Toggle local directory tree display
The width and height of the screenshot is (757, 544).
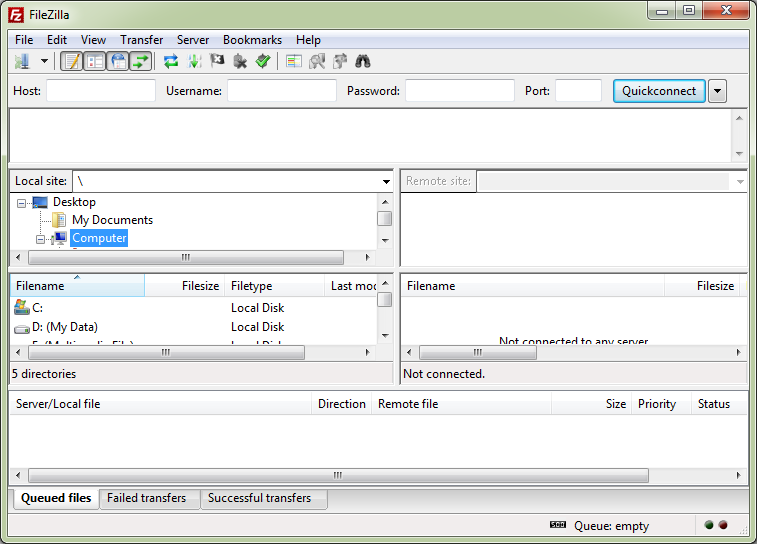coord(95,61)
